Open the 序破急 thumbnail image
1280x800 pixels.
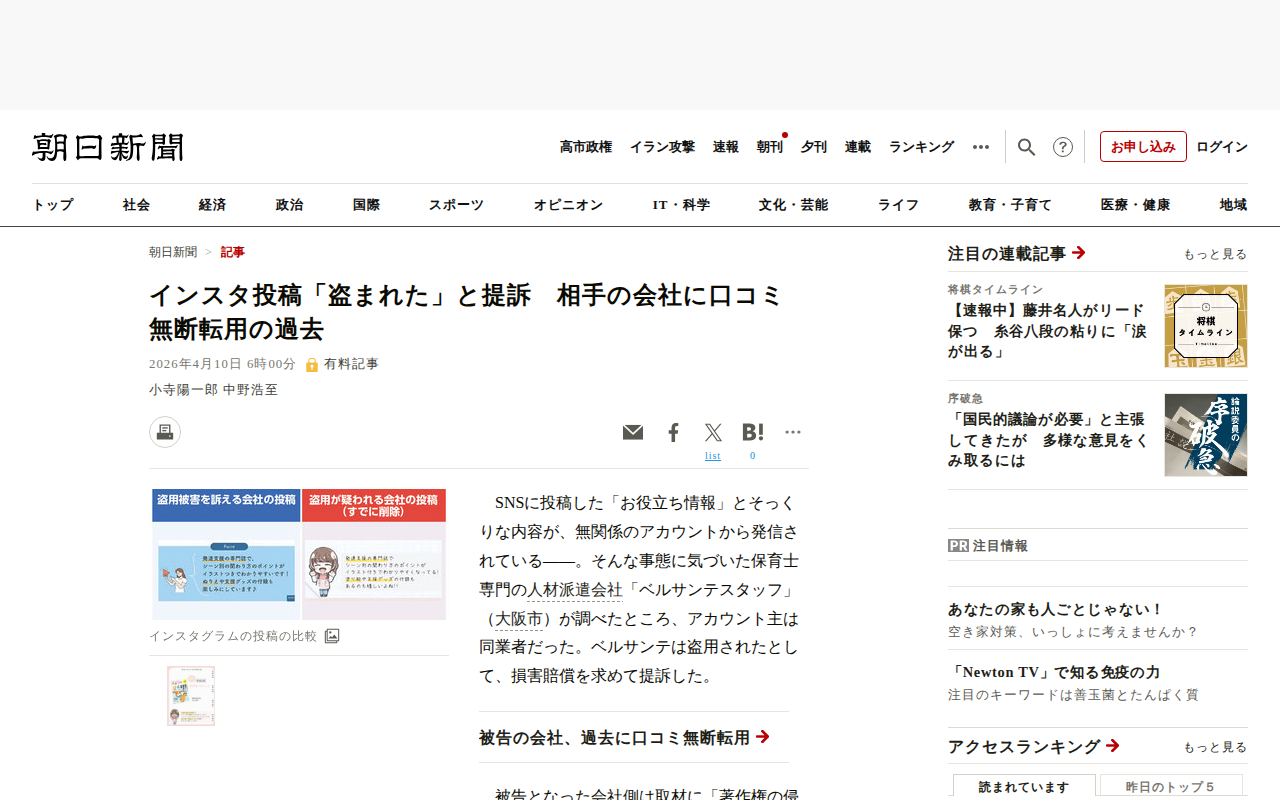[x=1206, y=435]
